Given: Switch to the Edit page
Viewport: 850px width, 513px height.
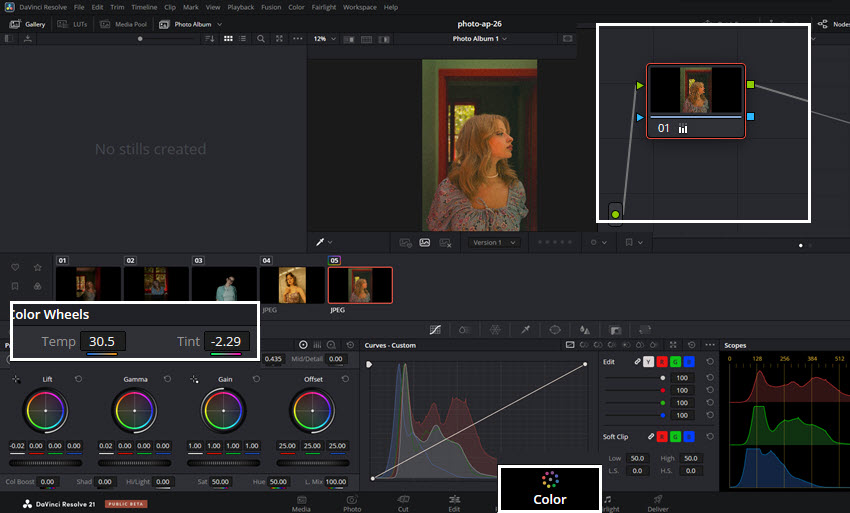Looking at the screenshot, I should pyautogui.click(x=454, y=503).
